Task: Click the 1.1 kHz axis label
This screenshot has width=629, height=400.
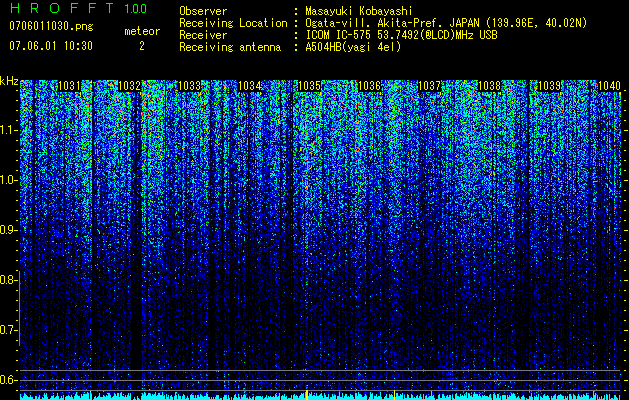Action: [7, 130]
